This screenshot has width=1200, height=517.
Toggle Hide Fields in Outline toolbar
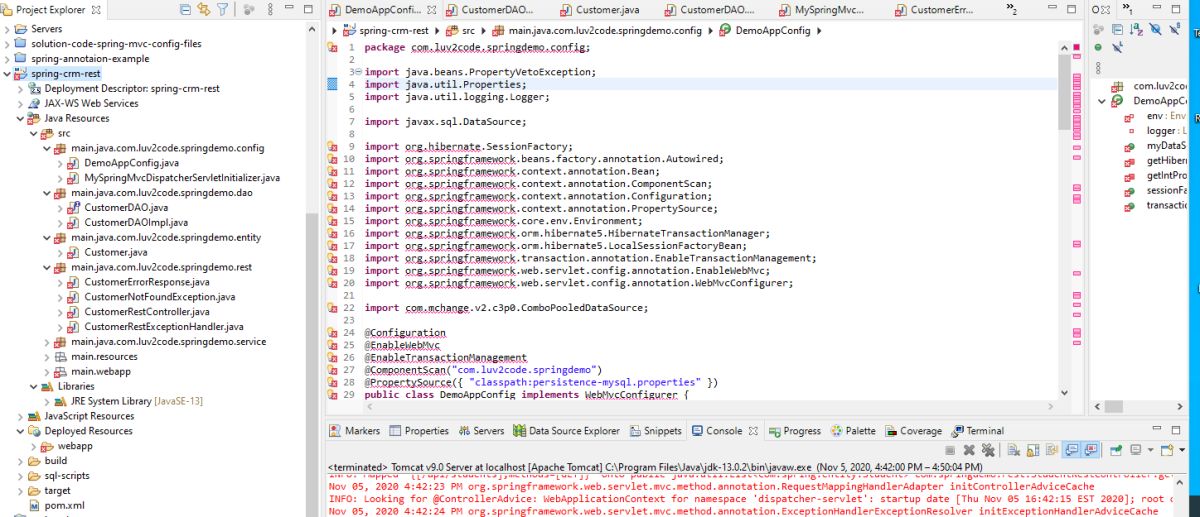click(1155, 29)
